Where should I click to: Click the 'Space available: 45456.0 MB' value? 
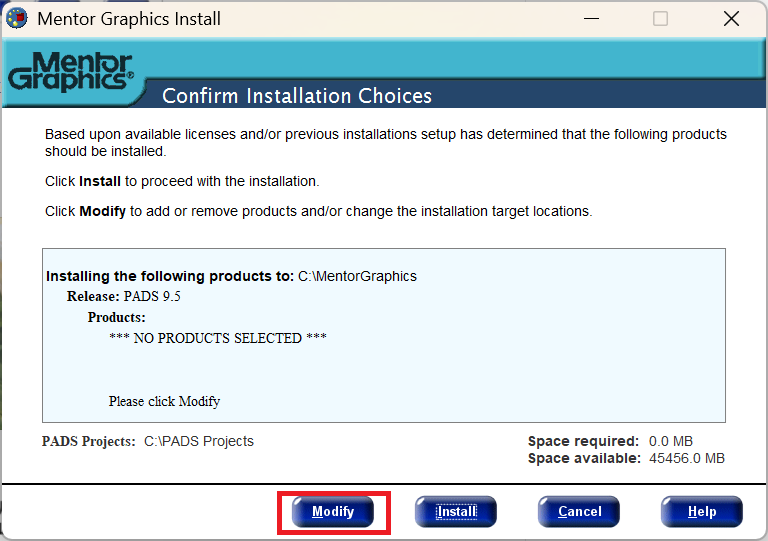tap(687, 458)
